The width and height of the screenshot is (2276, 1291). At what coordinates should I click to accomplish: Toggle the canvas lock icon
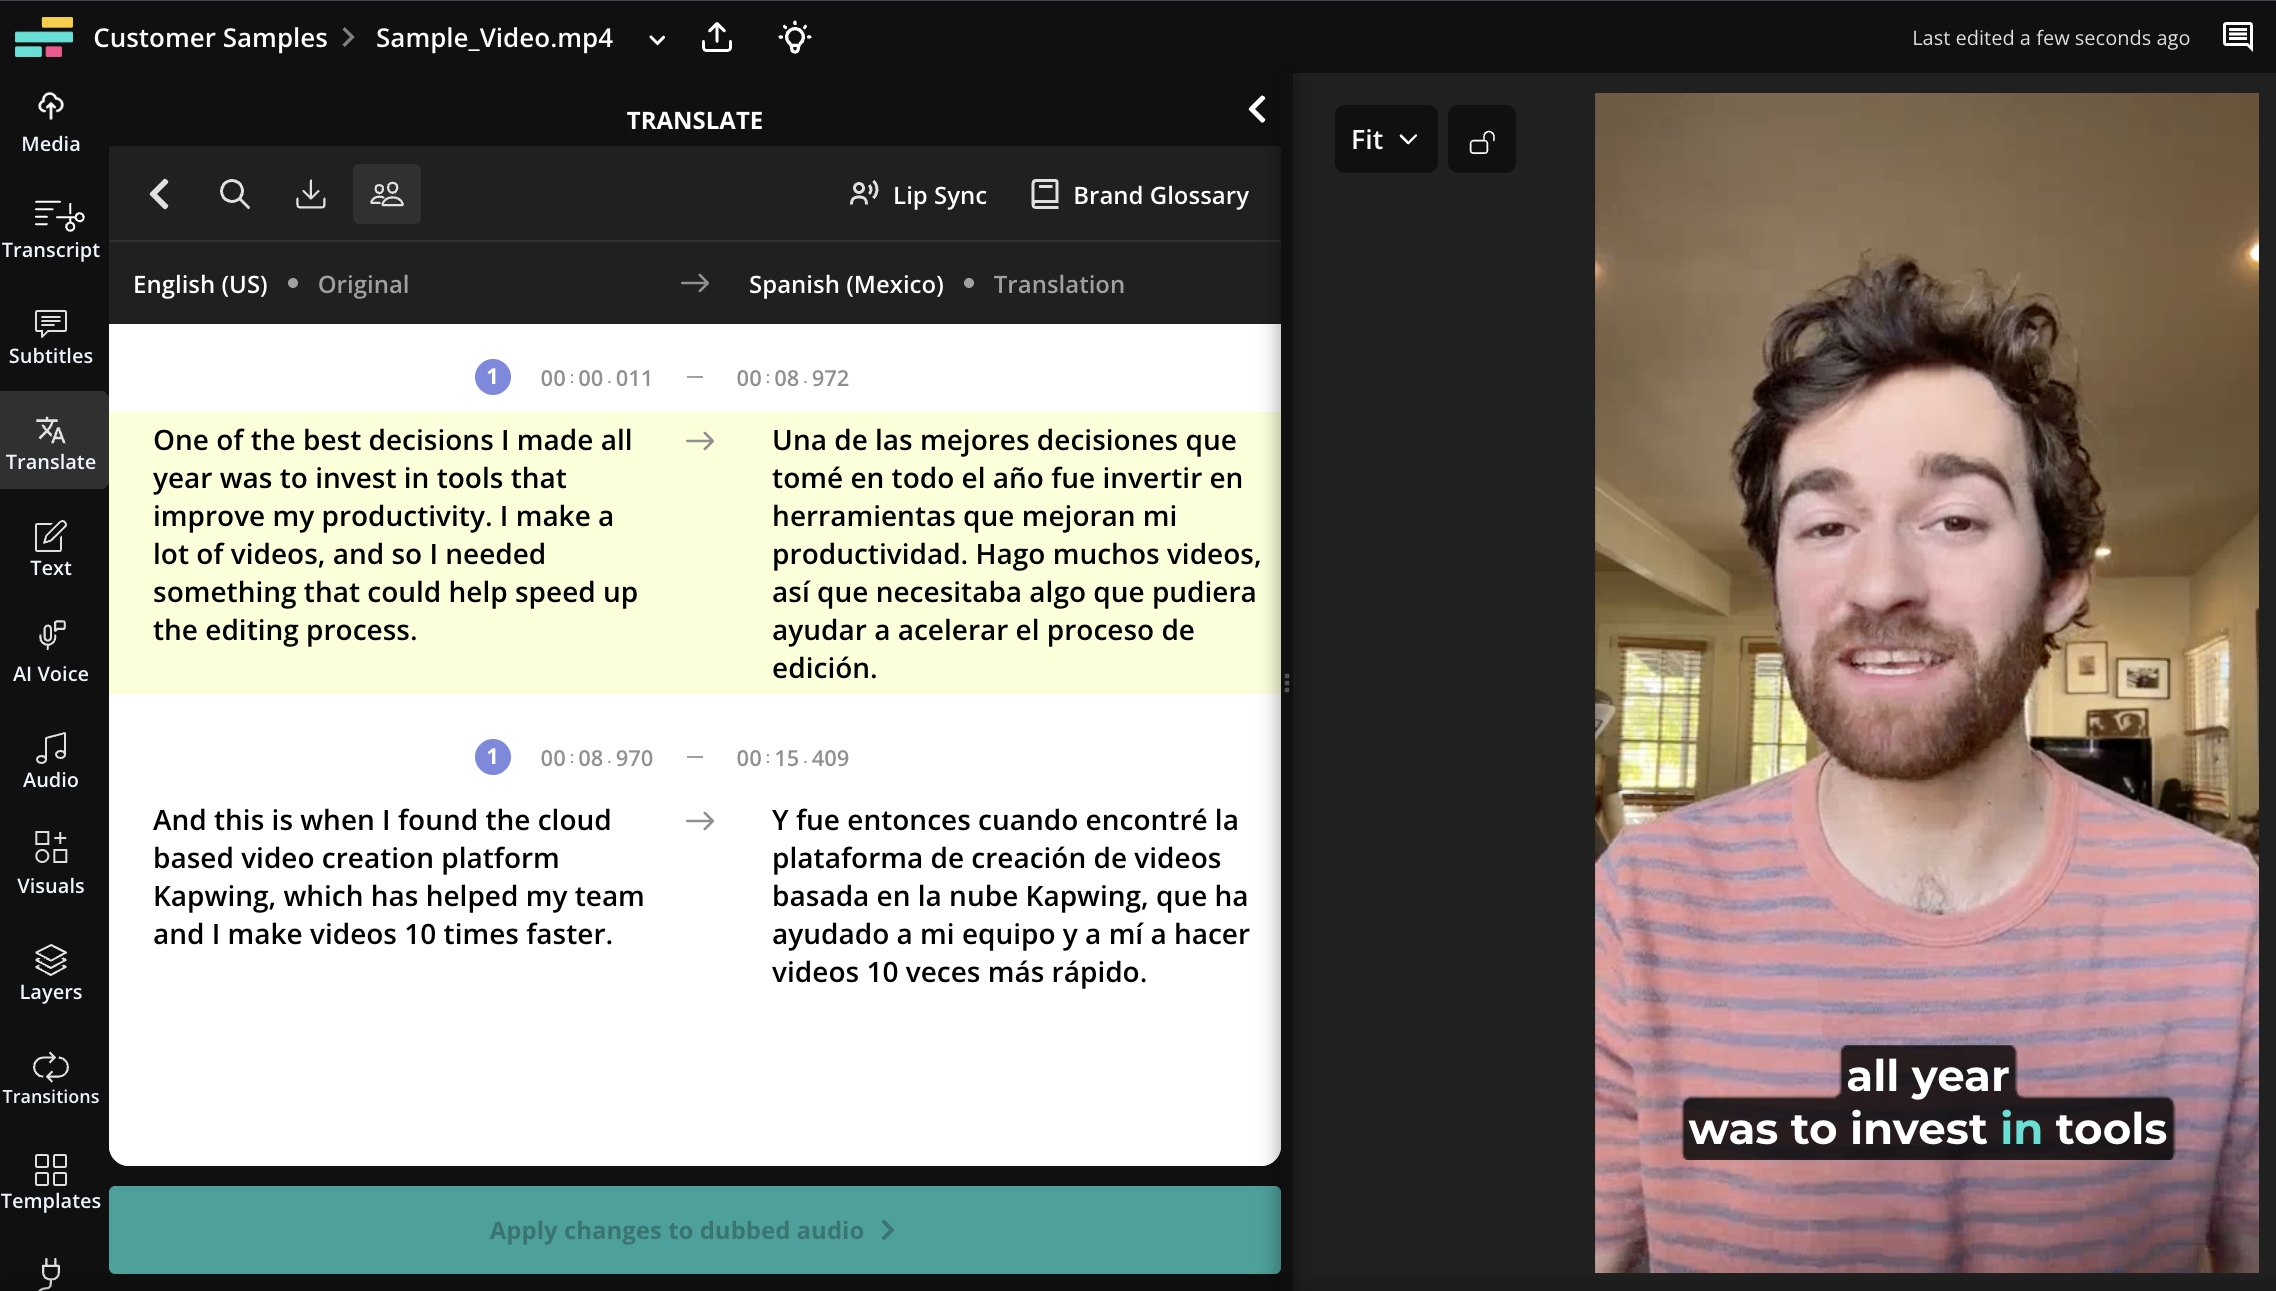pos(1482,140)
